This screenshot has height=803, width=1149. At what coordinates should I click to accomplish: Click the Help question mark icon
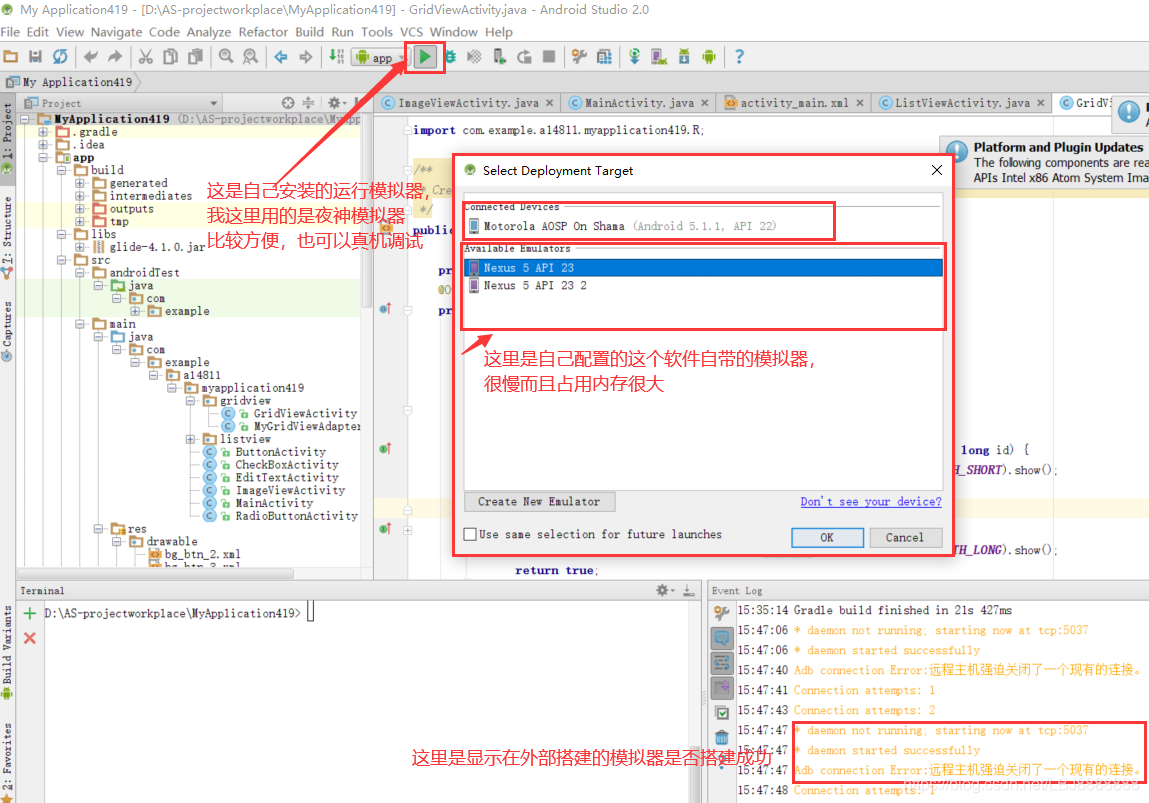[x=739, y=56]
